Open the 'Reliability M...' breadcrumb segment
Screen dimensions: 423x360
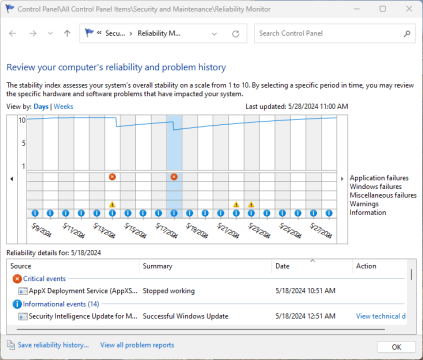(x=159, y=33)
